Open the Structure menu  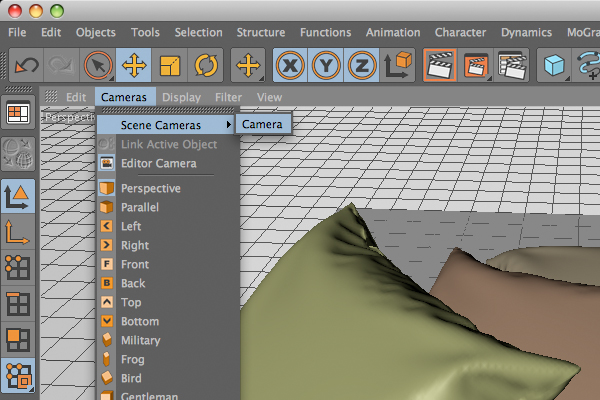261,33
